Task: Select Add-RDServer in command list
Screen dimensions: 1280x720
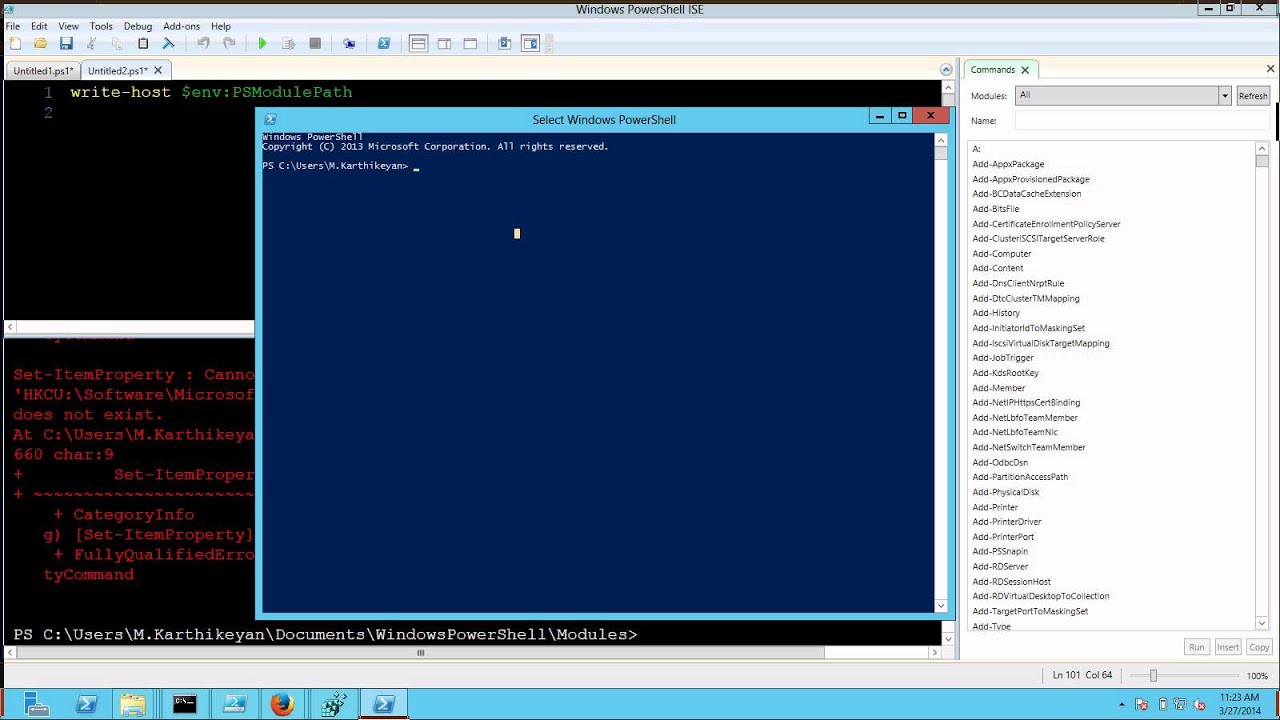Action: tap(1000, 567)
